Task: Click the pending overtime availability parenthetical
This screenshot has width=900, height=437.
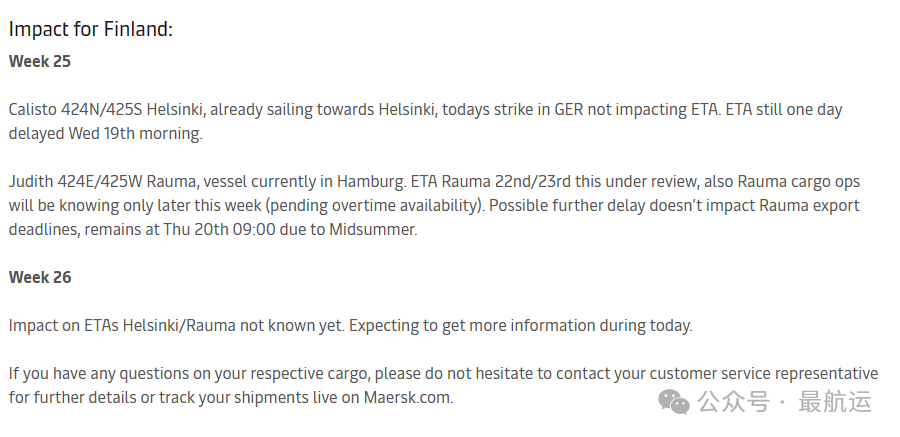Action: point(375,206)
